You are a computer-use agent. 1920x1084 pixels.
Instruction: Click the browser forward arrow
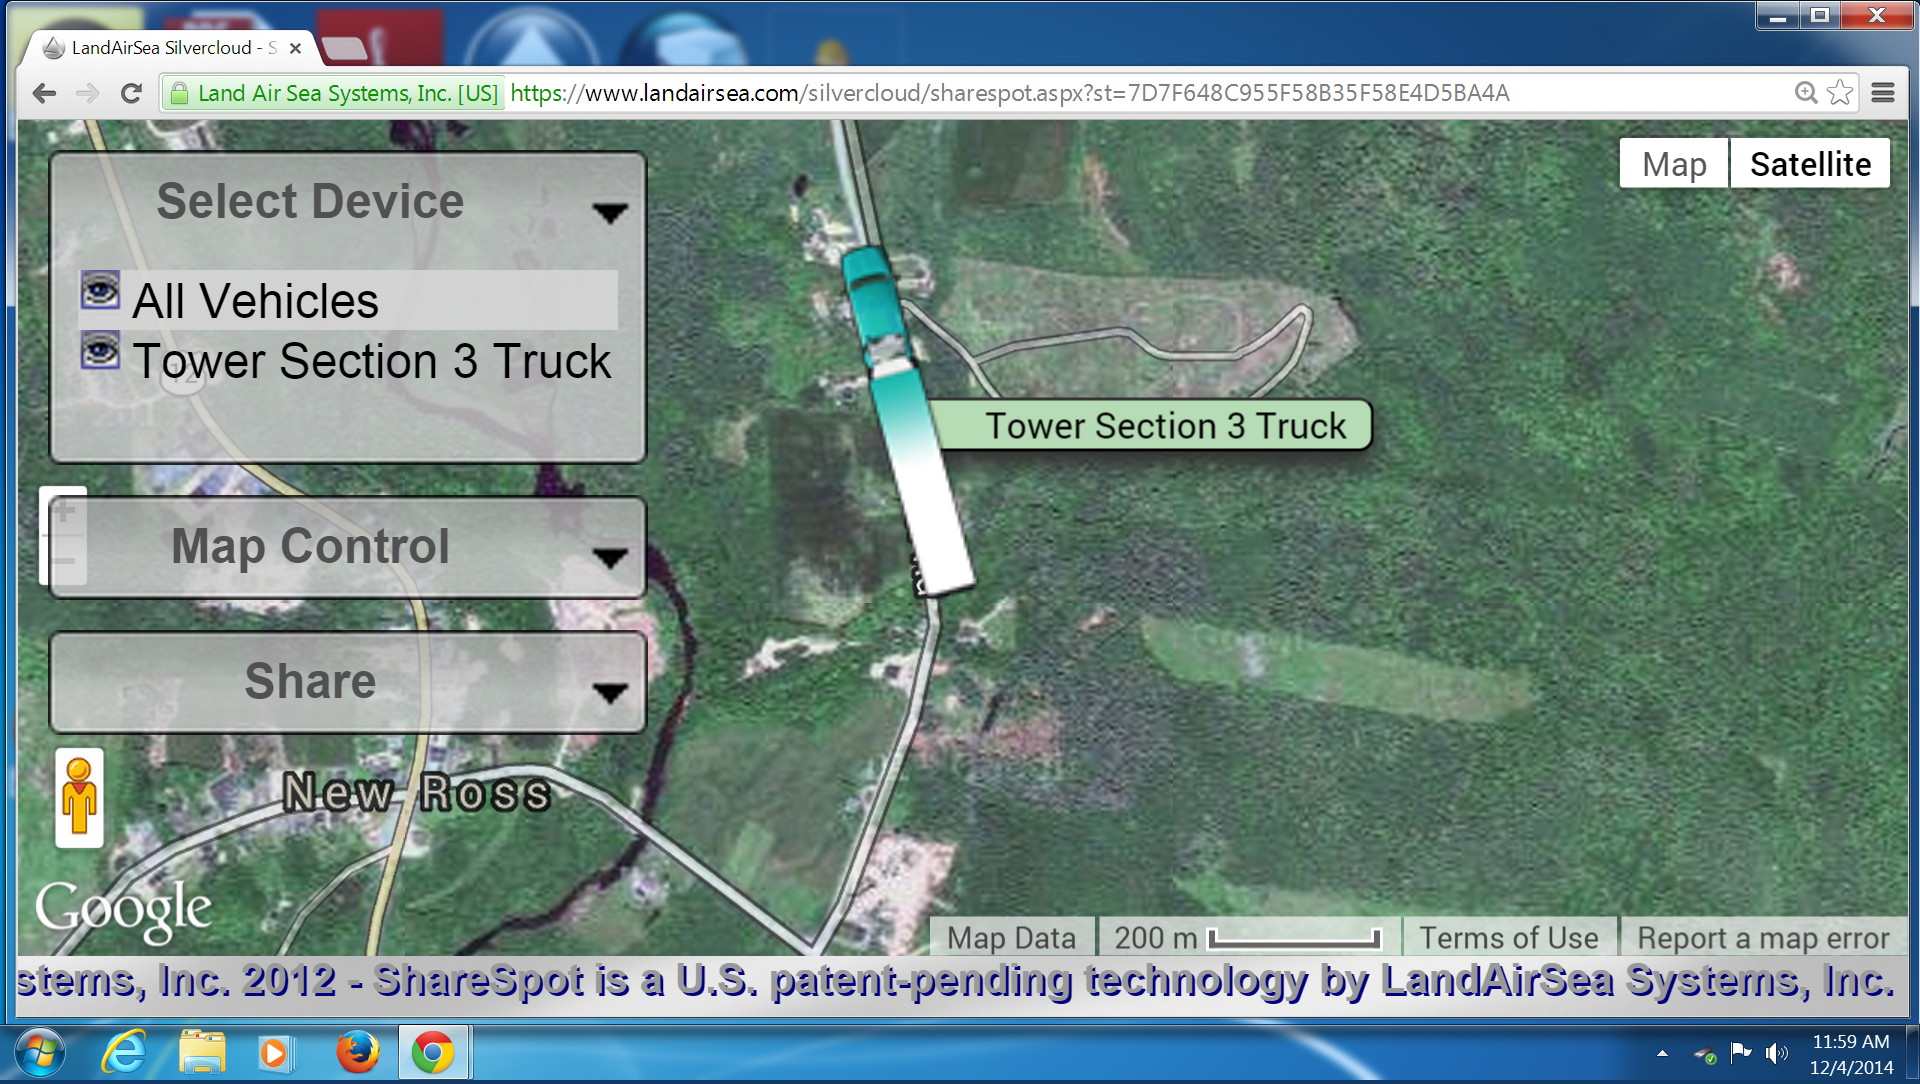pyautogui.click(x=88, y=93)
